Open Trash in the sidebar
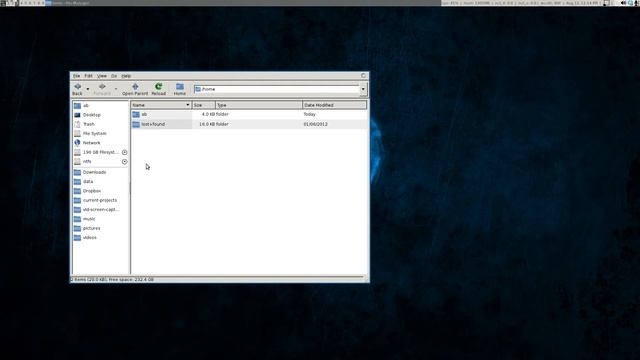 click(100, 124)
